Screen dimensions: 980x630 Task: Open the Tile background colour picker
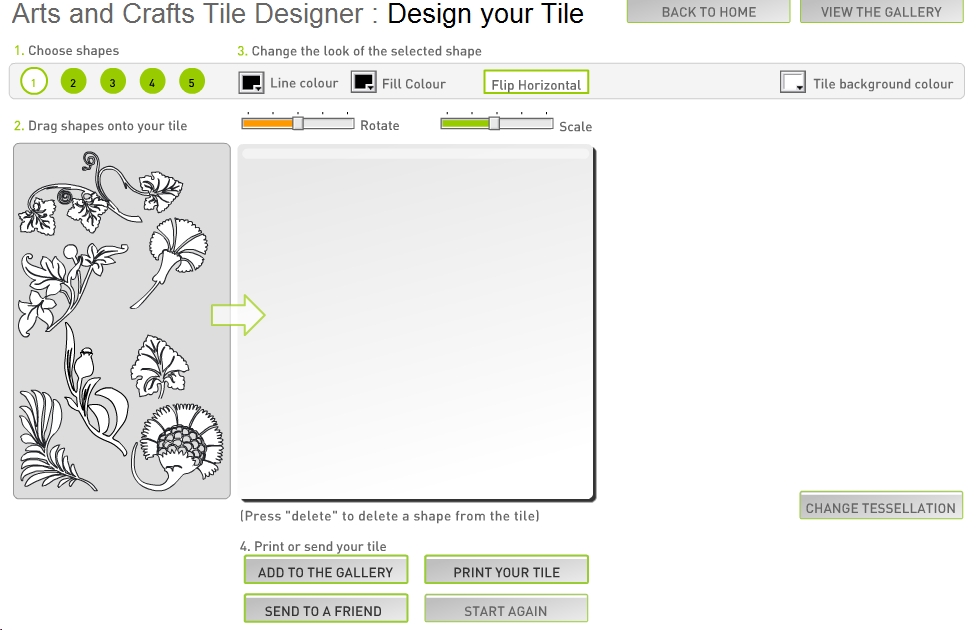pyautogui.click(x=793, y=83)
